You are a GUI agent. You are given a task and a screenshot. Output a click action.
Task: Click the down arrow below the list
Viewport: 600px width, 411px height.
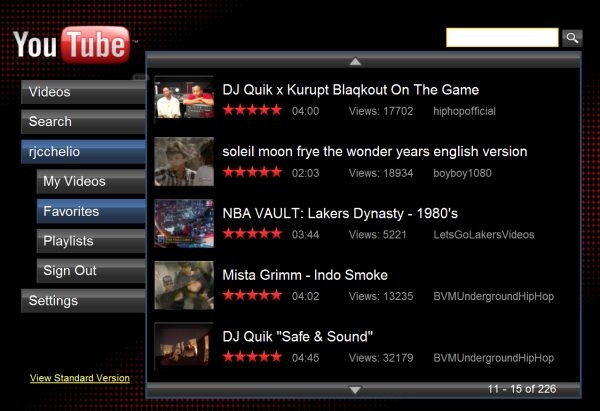pos(355,390)
